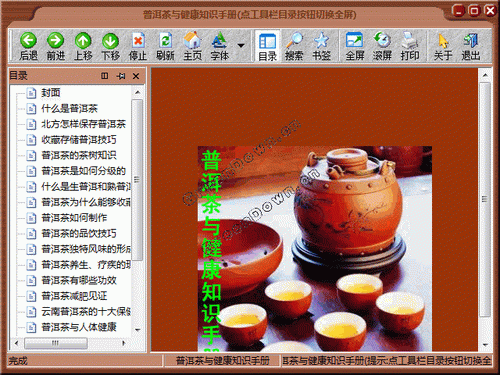The height and width of the screenshot is (375, 500).
Task: Open the 普洱茶如何制作 contents entry
Action: click(74, 218)
